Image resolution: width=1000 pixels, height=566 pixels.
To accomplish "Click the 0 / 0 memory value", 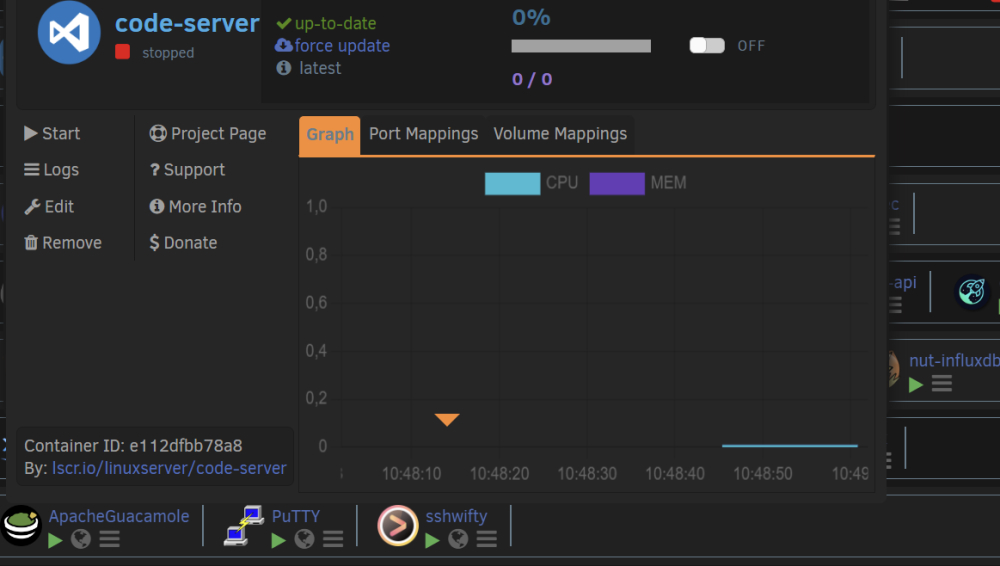I will click(532, 79).
